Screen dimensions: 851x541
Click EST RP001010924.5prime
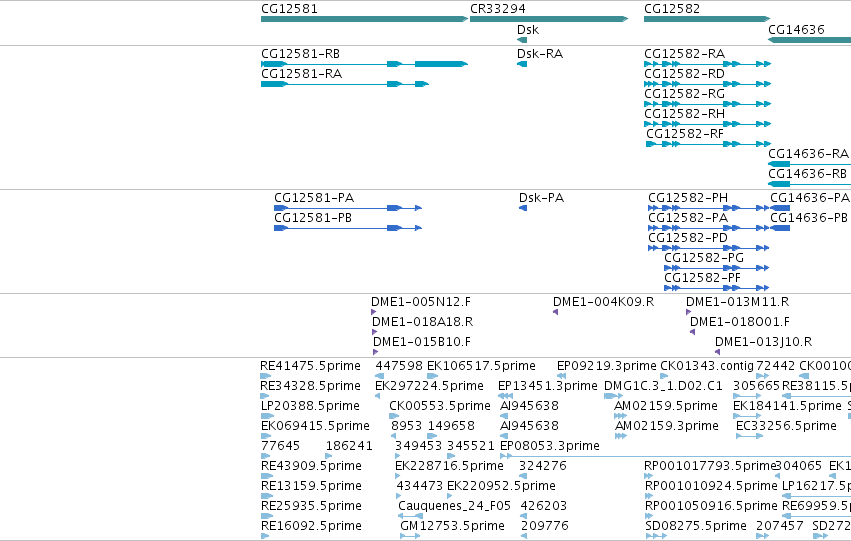[650, 497]
